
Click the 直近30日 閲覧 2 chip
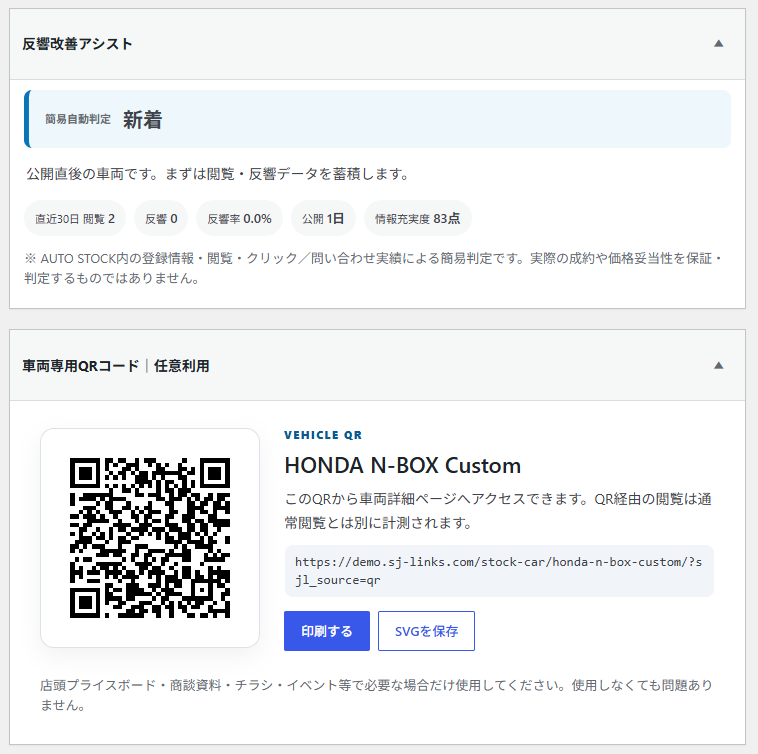(75, 218)
